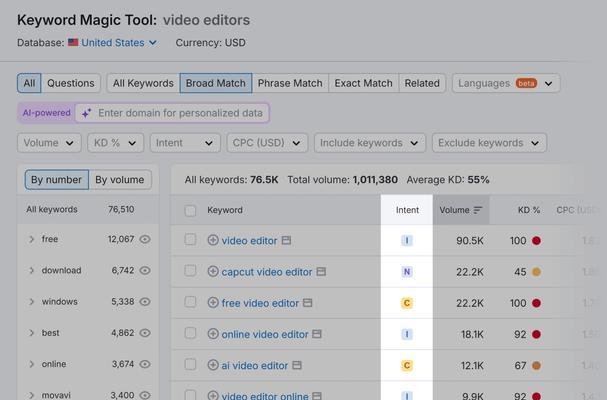Viewport: 607px width, 400px height.
Task: Expand the 'online' keyword group
Action: [32, 364]
